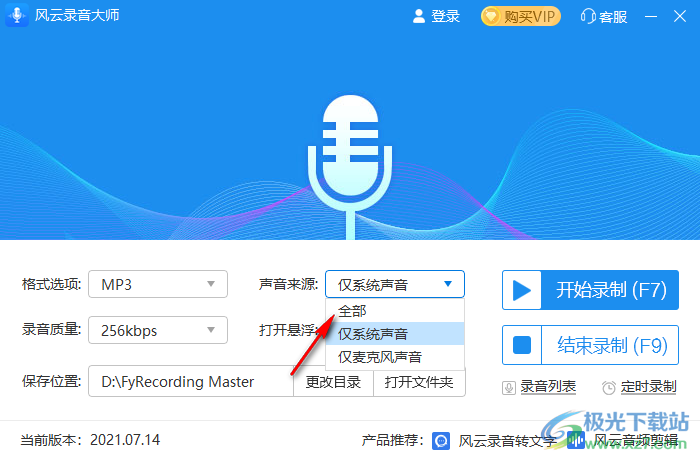Click the 声音来源 label
The image size is (700, 460).
click(x=289, y=284)
